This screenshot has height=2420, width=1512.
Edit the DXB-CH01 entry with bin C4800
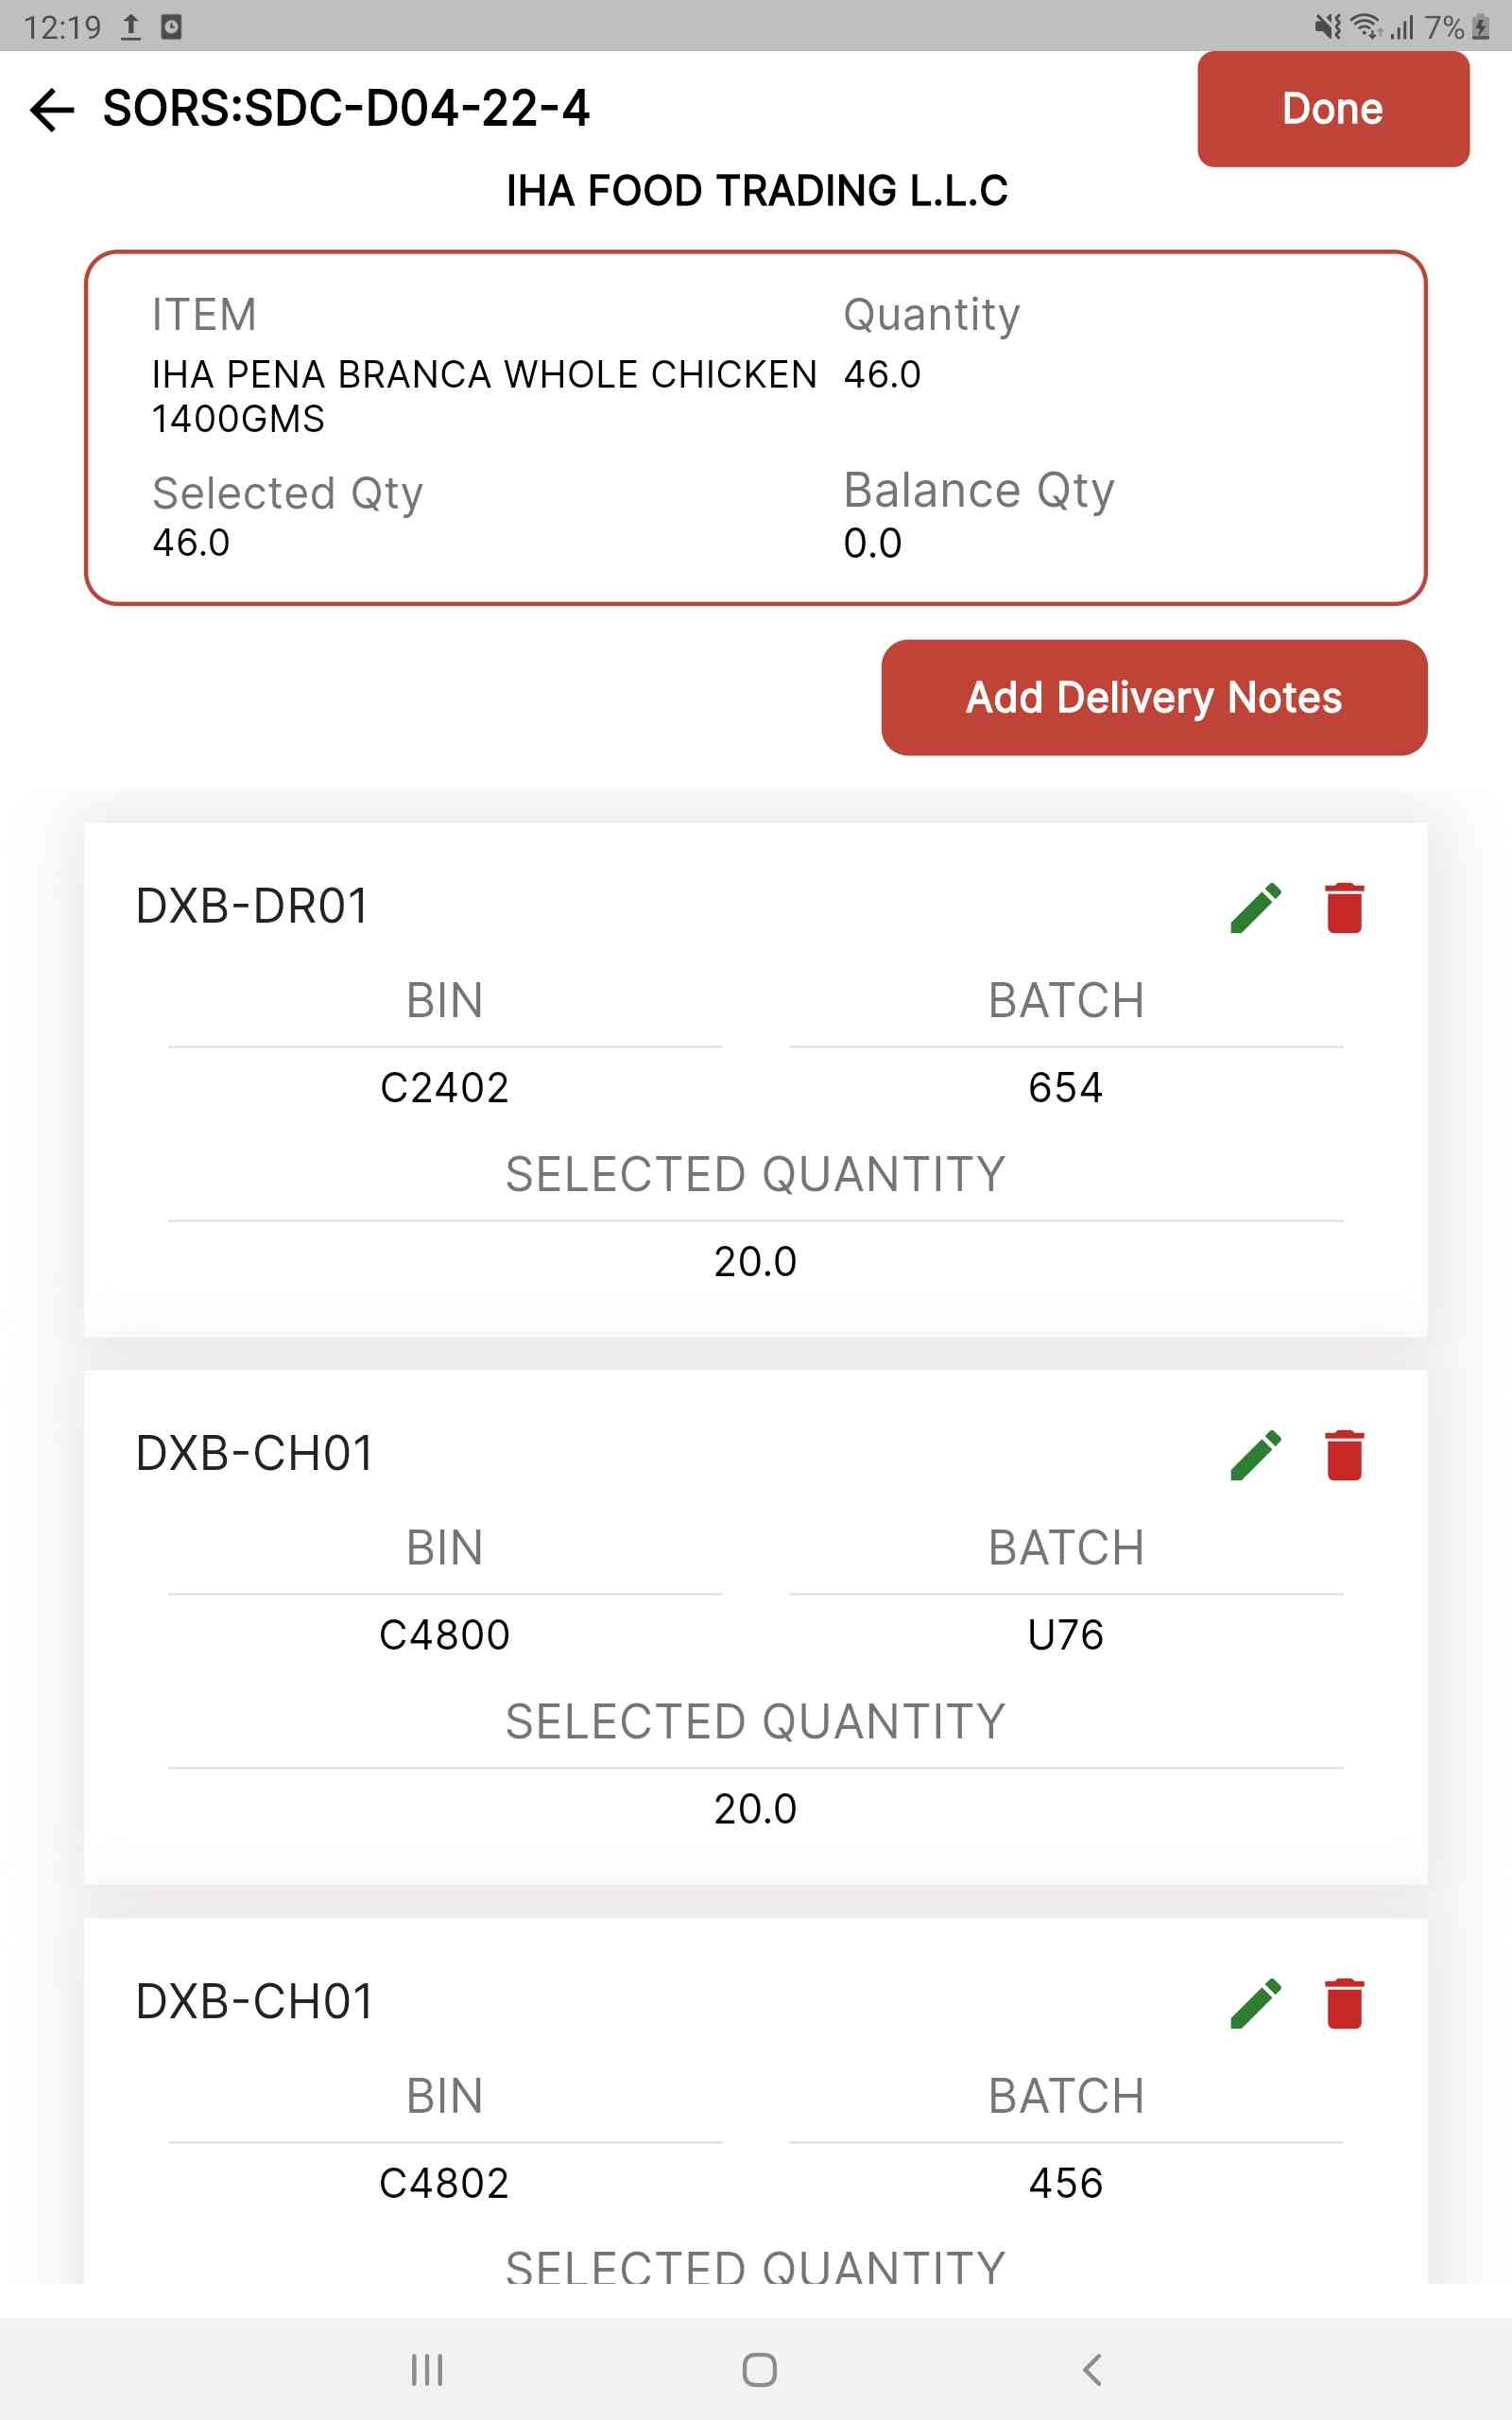point(1255,1454)
